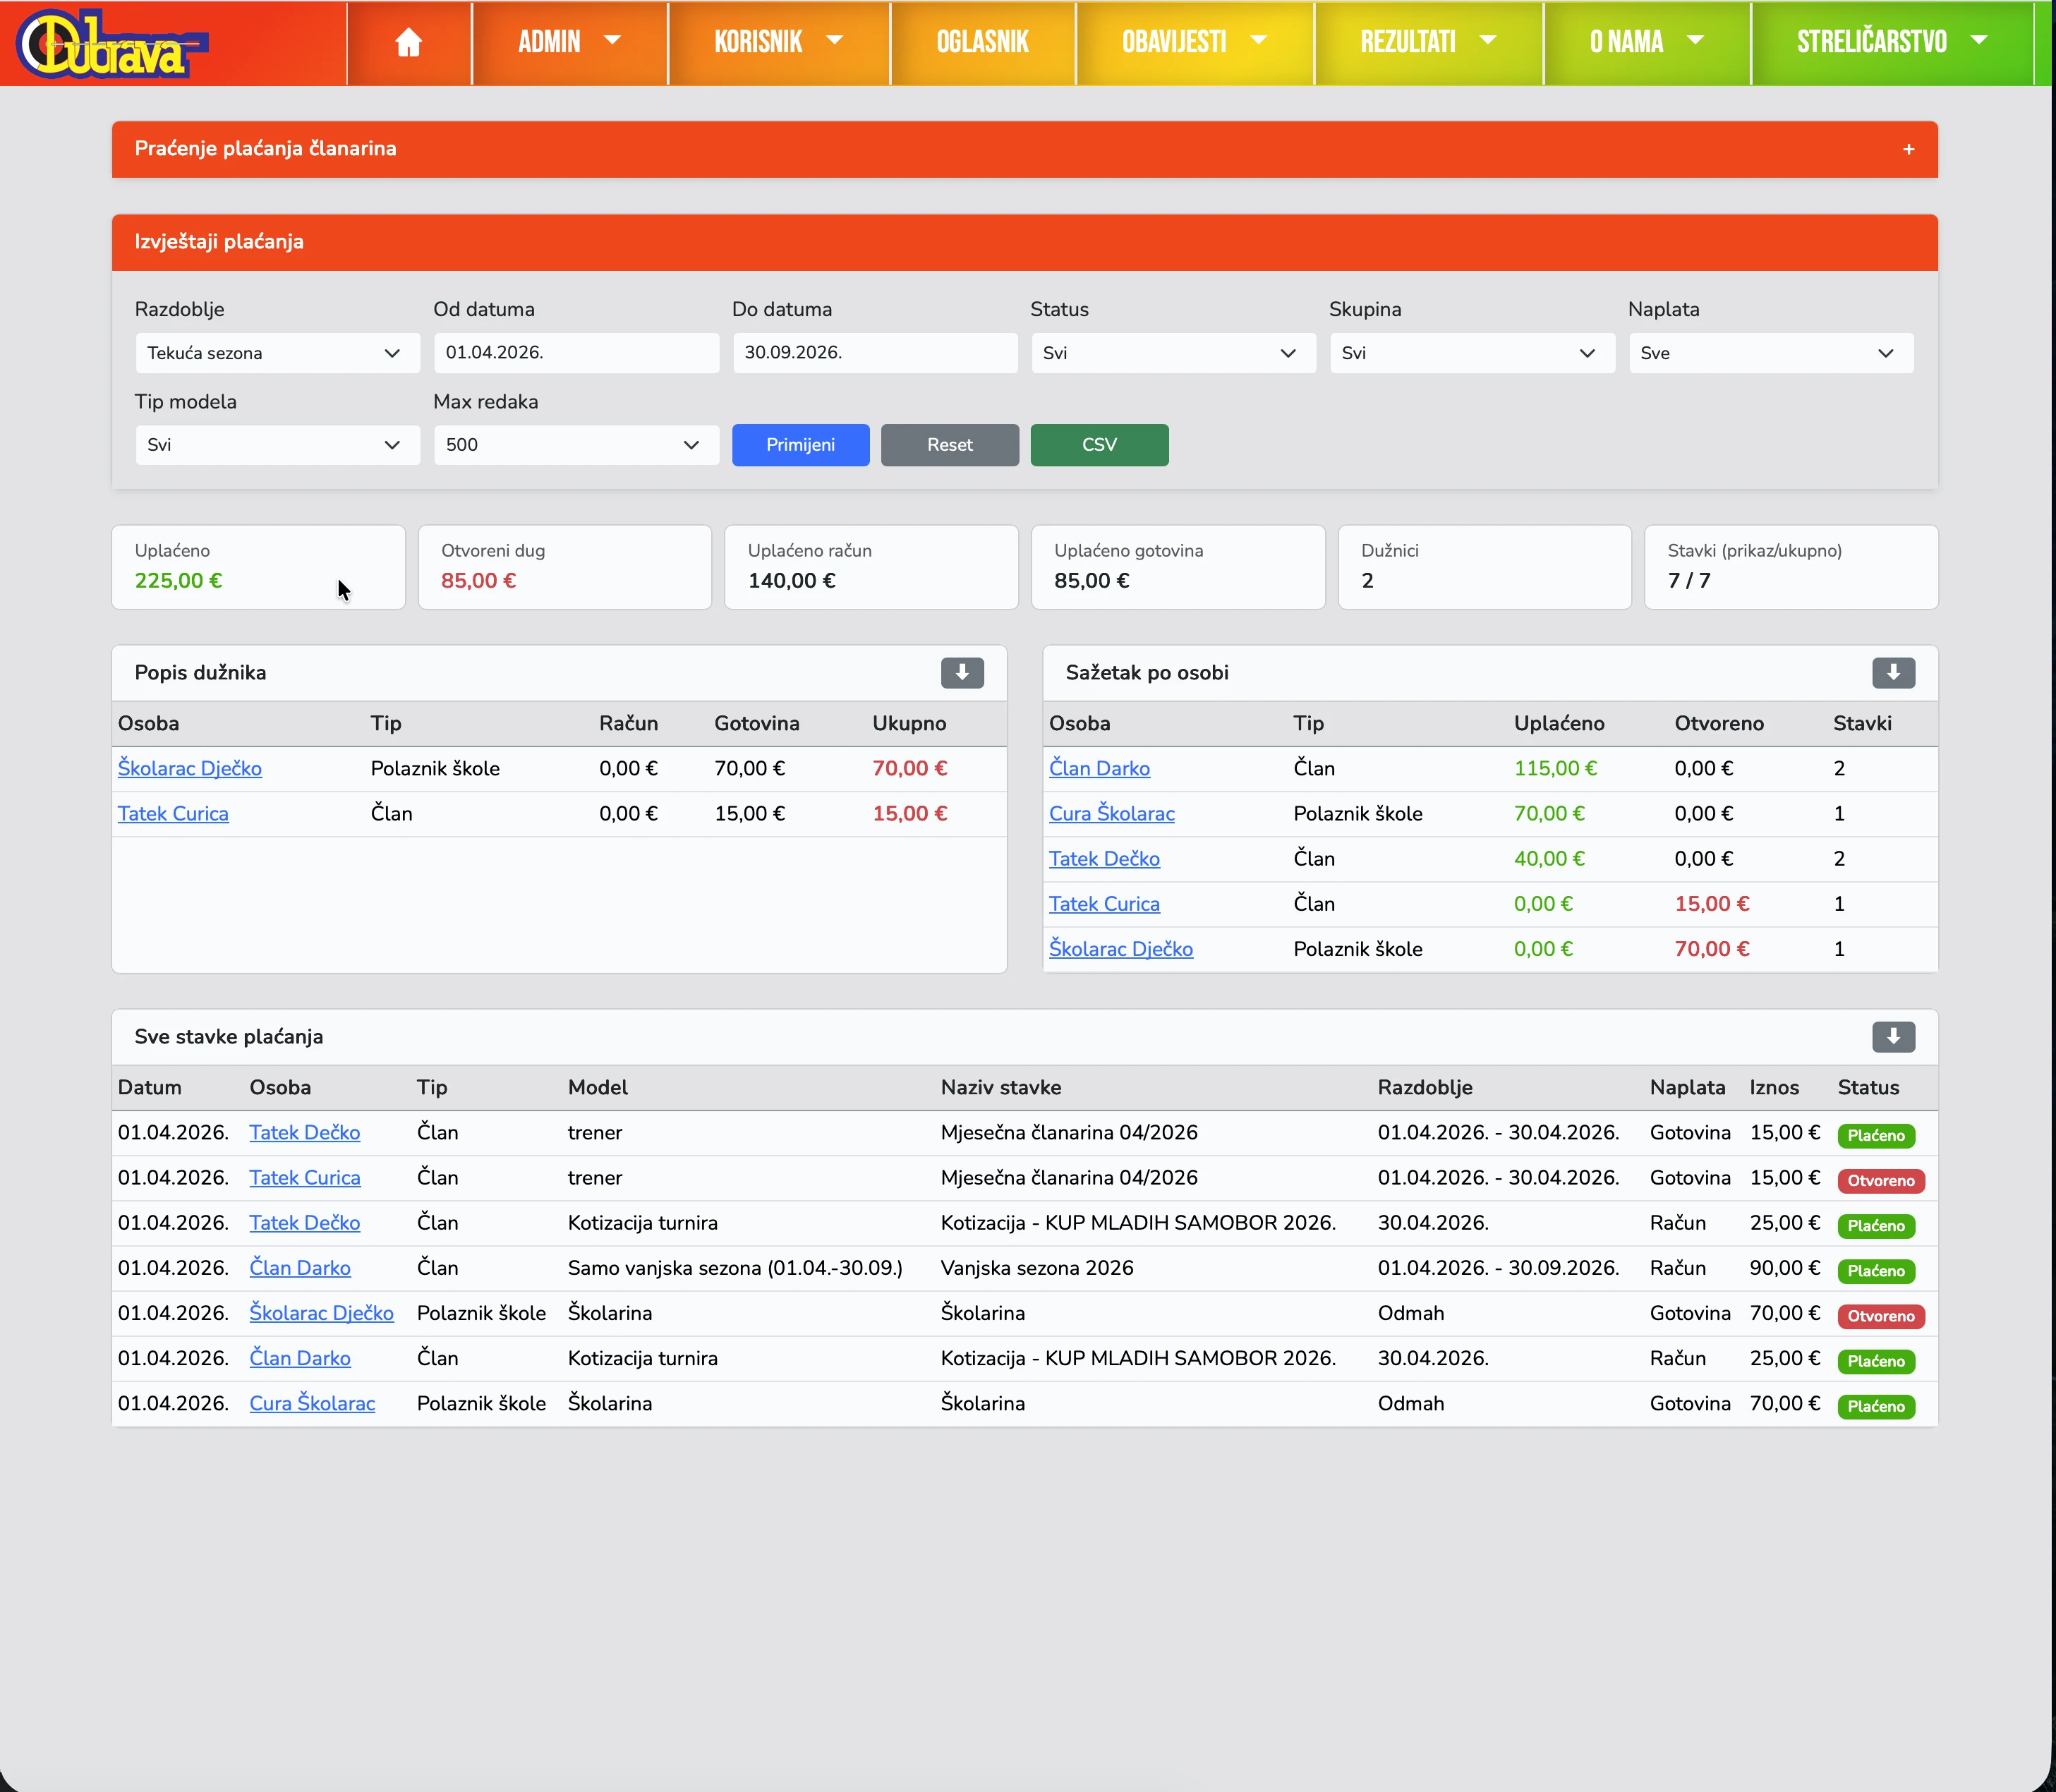The width and height of the screenshot is (2056, 1792).
Task: Expand Praćenje plaćanja članarina with plus icon
Action: (1908, 149)
